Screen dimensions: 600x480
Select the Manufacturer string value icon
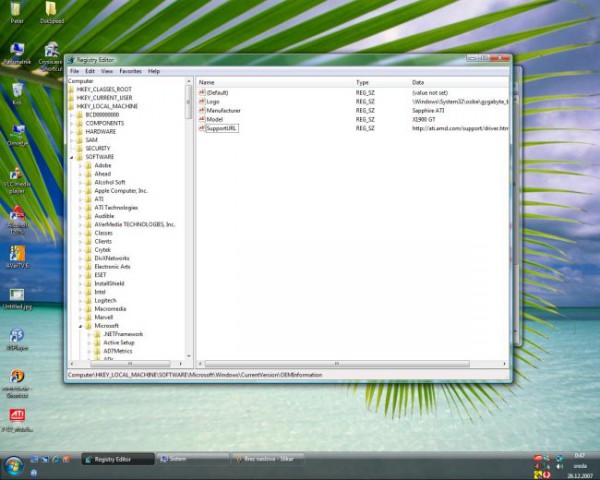click(x=202, y=110)
